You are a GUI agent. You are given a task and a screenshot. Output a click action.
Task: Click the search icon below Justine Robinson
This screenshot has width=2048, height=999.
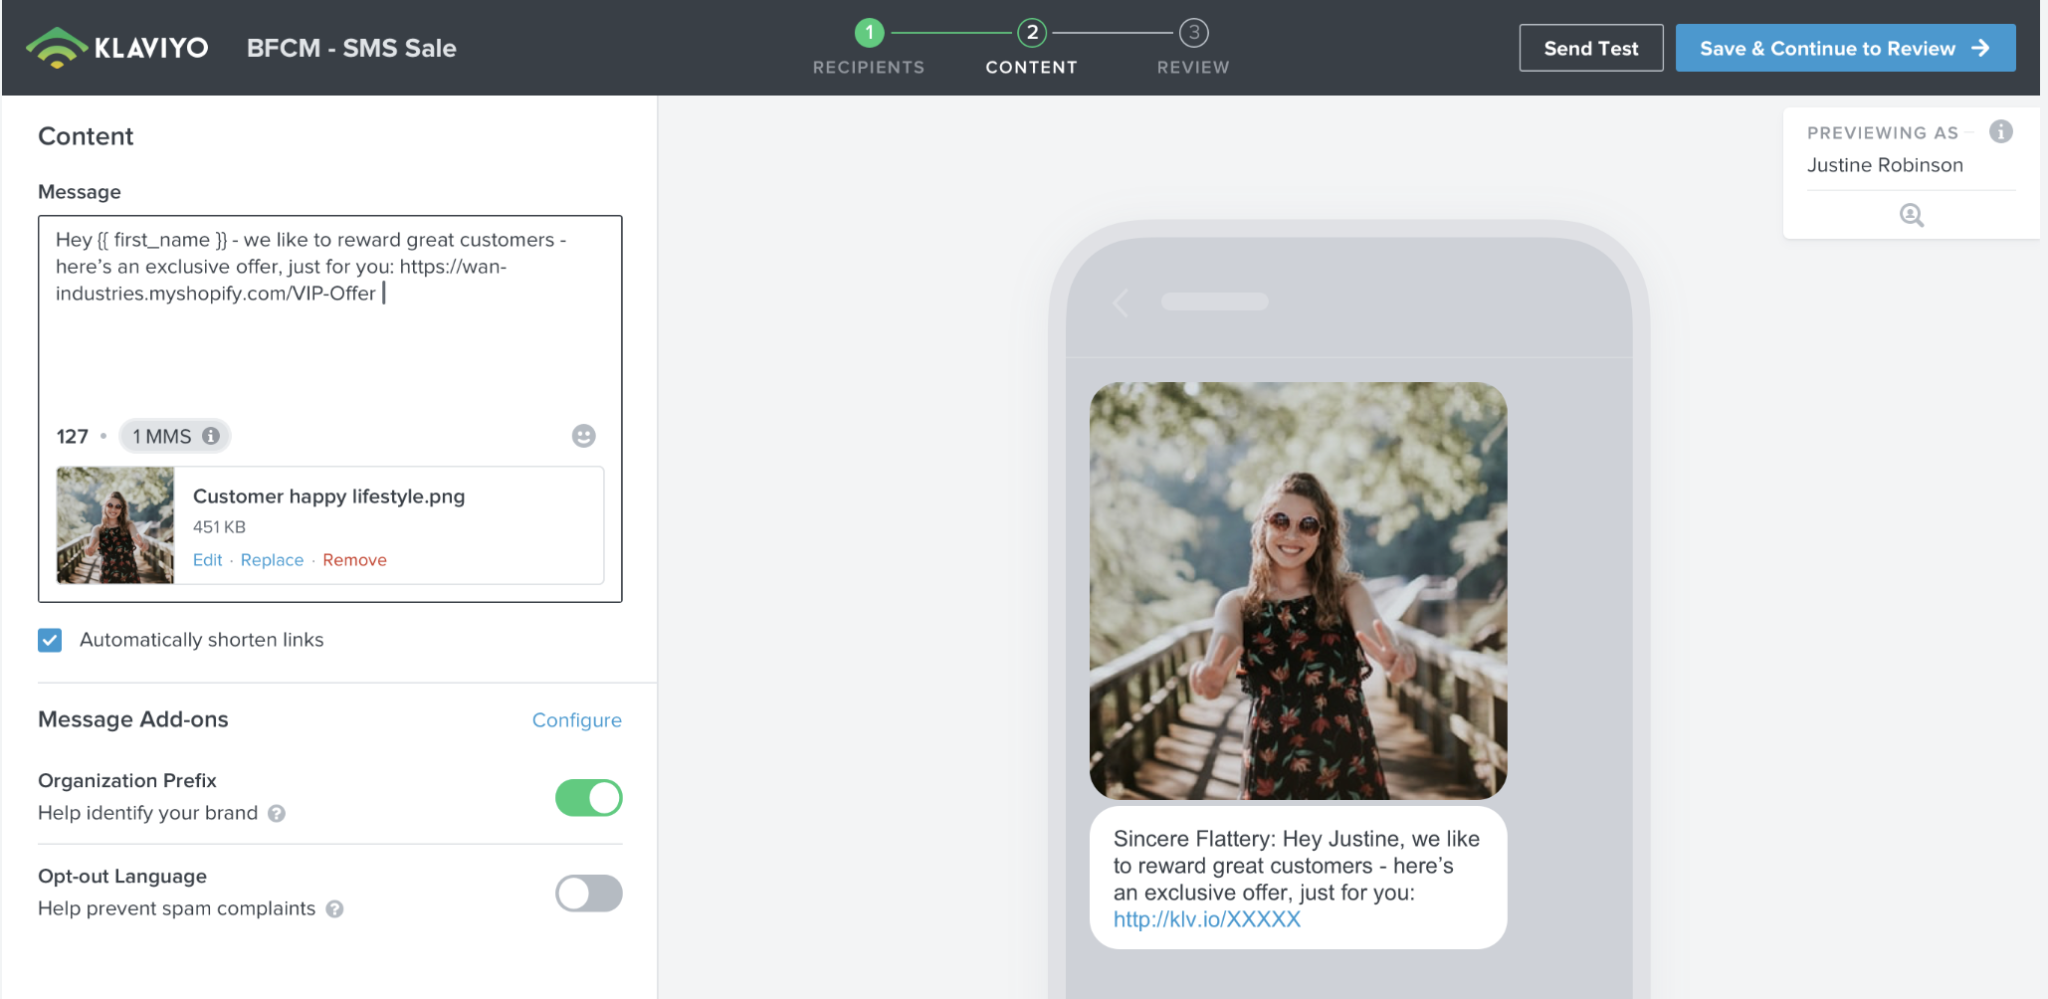coord(1910,215)
